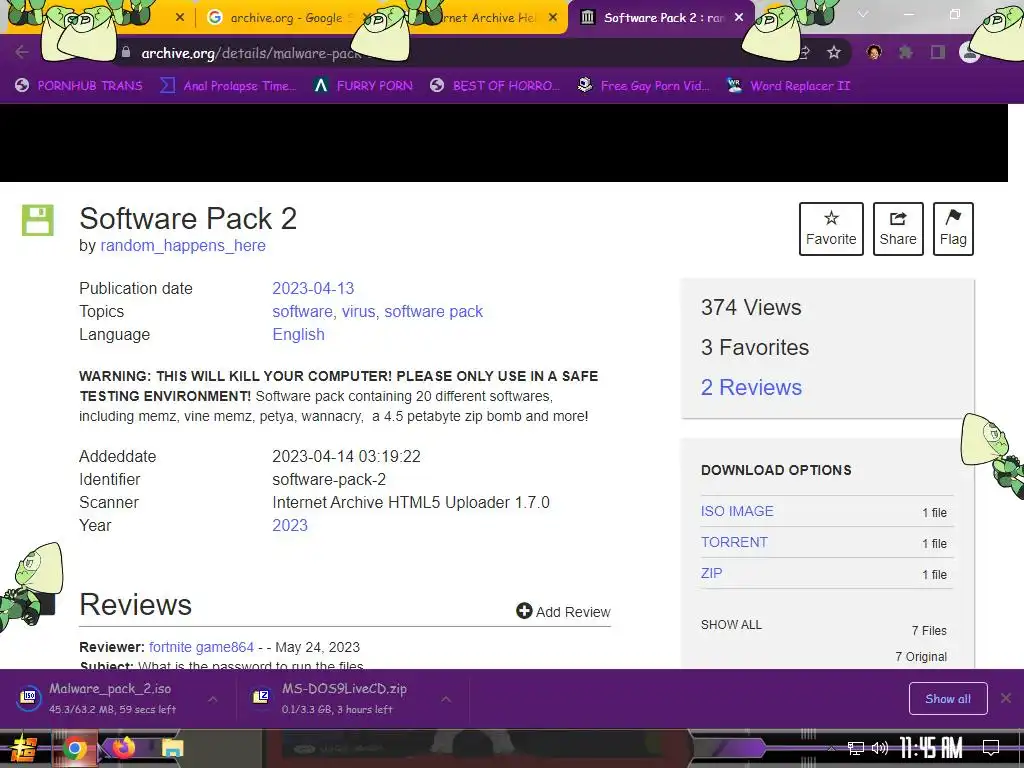Click SHOW ALL download options
The width and height of the screenshot is (1024, 768).
pyautogui.click(x=731, y=625)
